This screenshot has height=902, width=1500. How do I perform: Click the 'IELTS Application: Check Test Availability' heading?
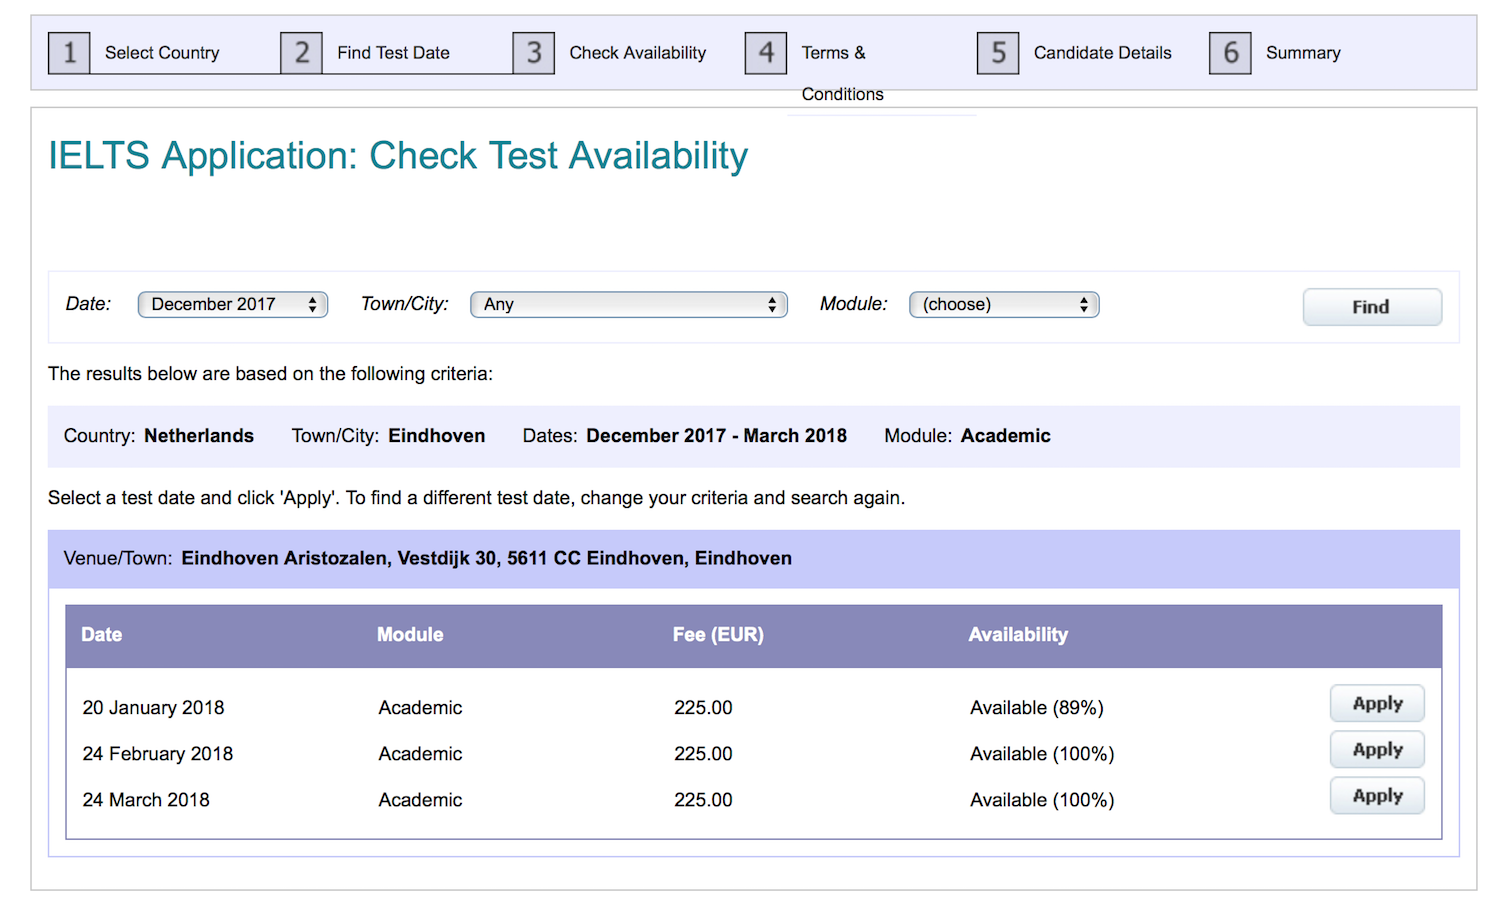(x=398, y=156)
